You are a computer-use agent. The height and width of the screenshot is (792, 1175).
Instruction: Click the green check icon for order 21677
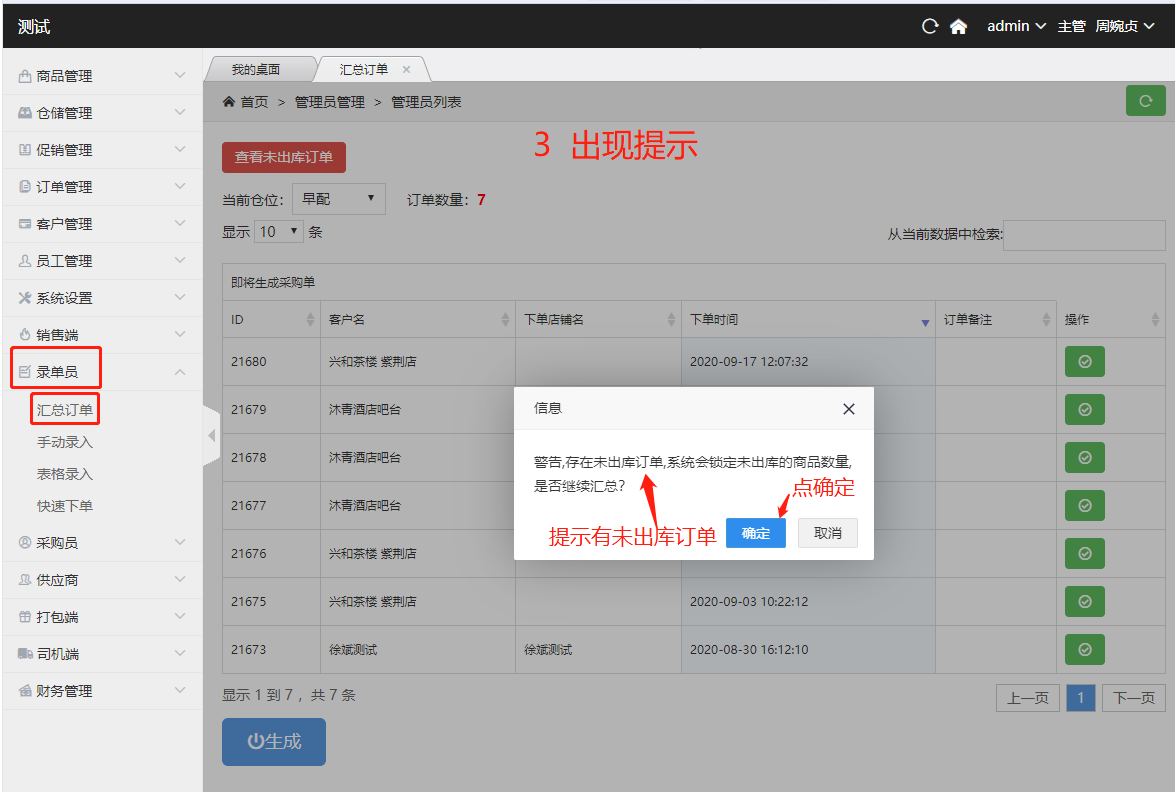[x=1084, y=506]
